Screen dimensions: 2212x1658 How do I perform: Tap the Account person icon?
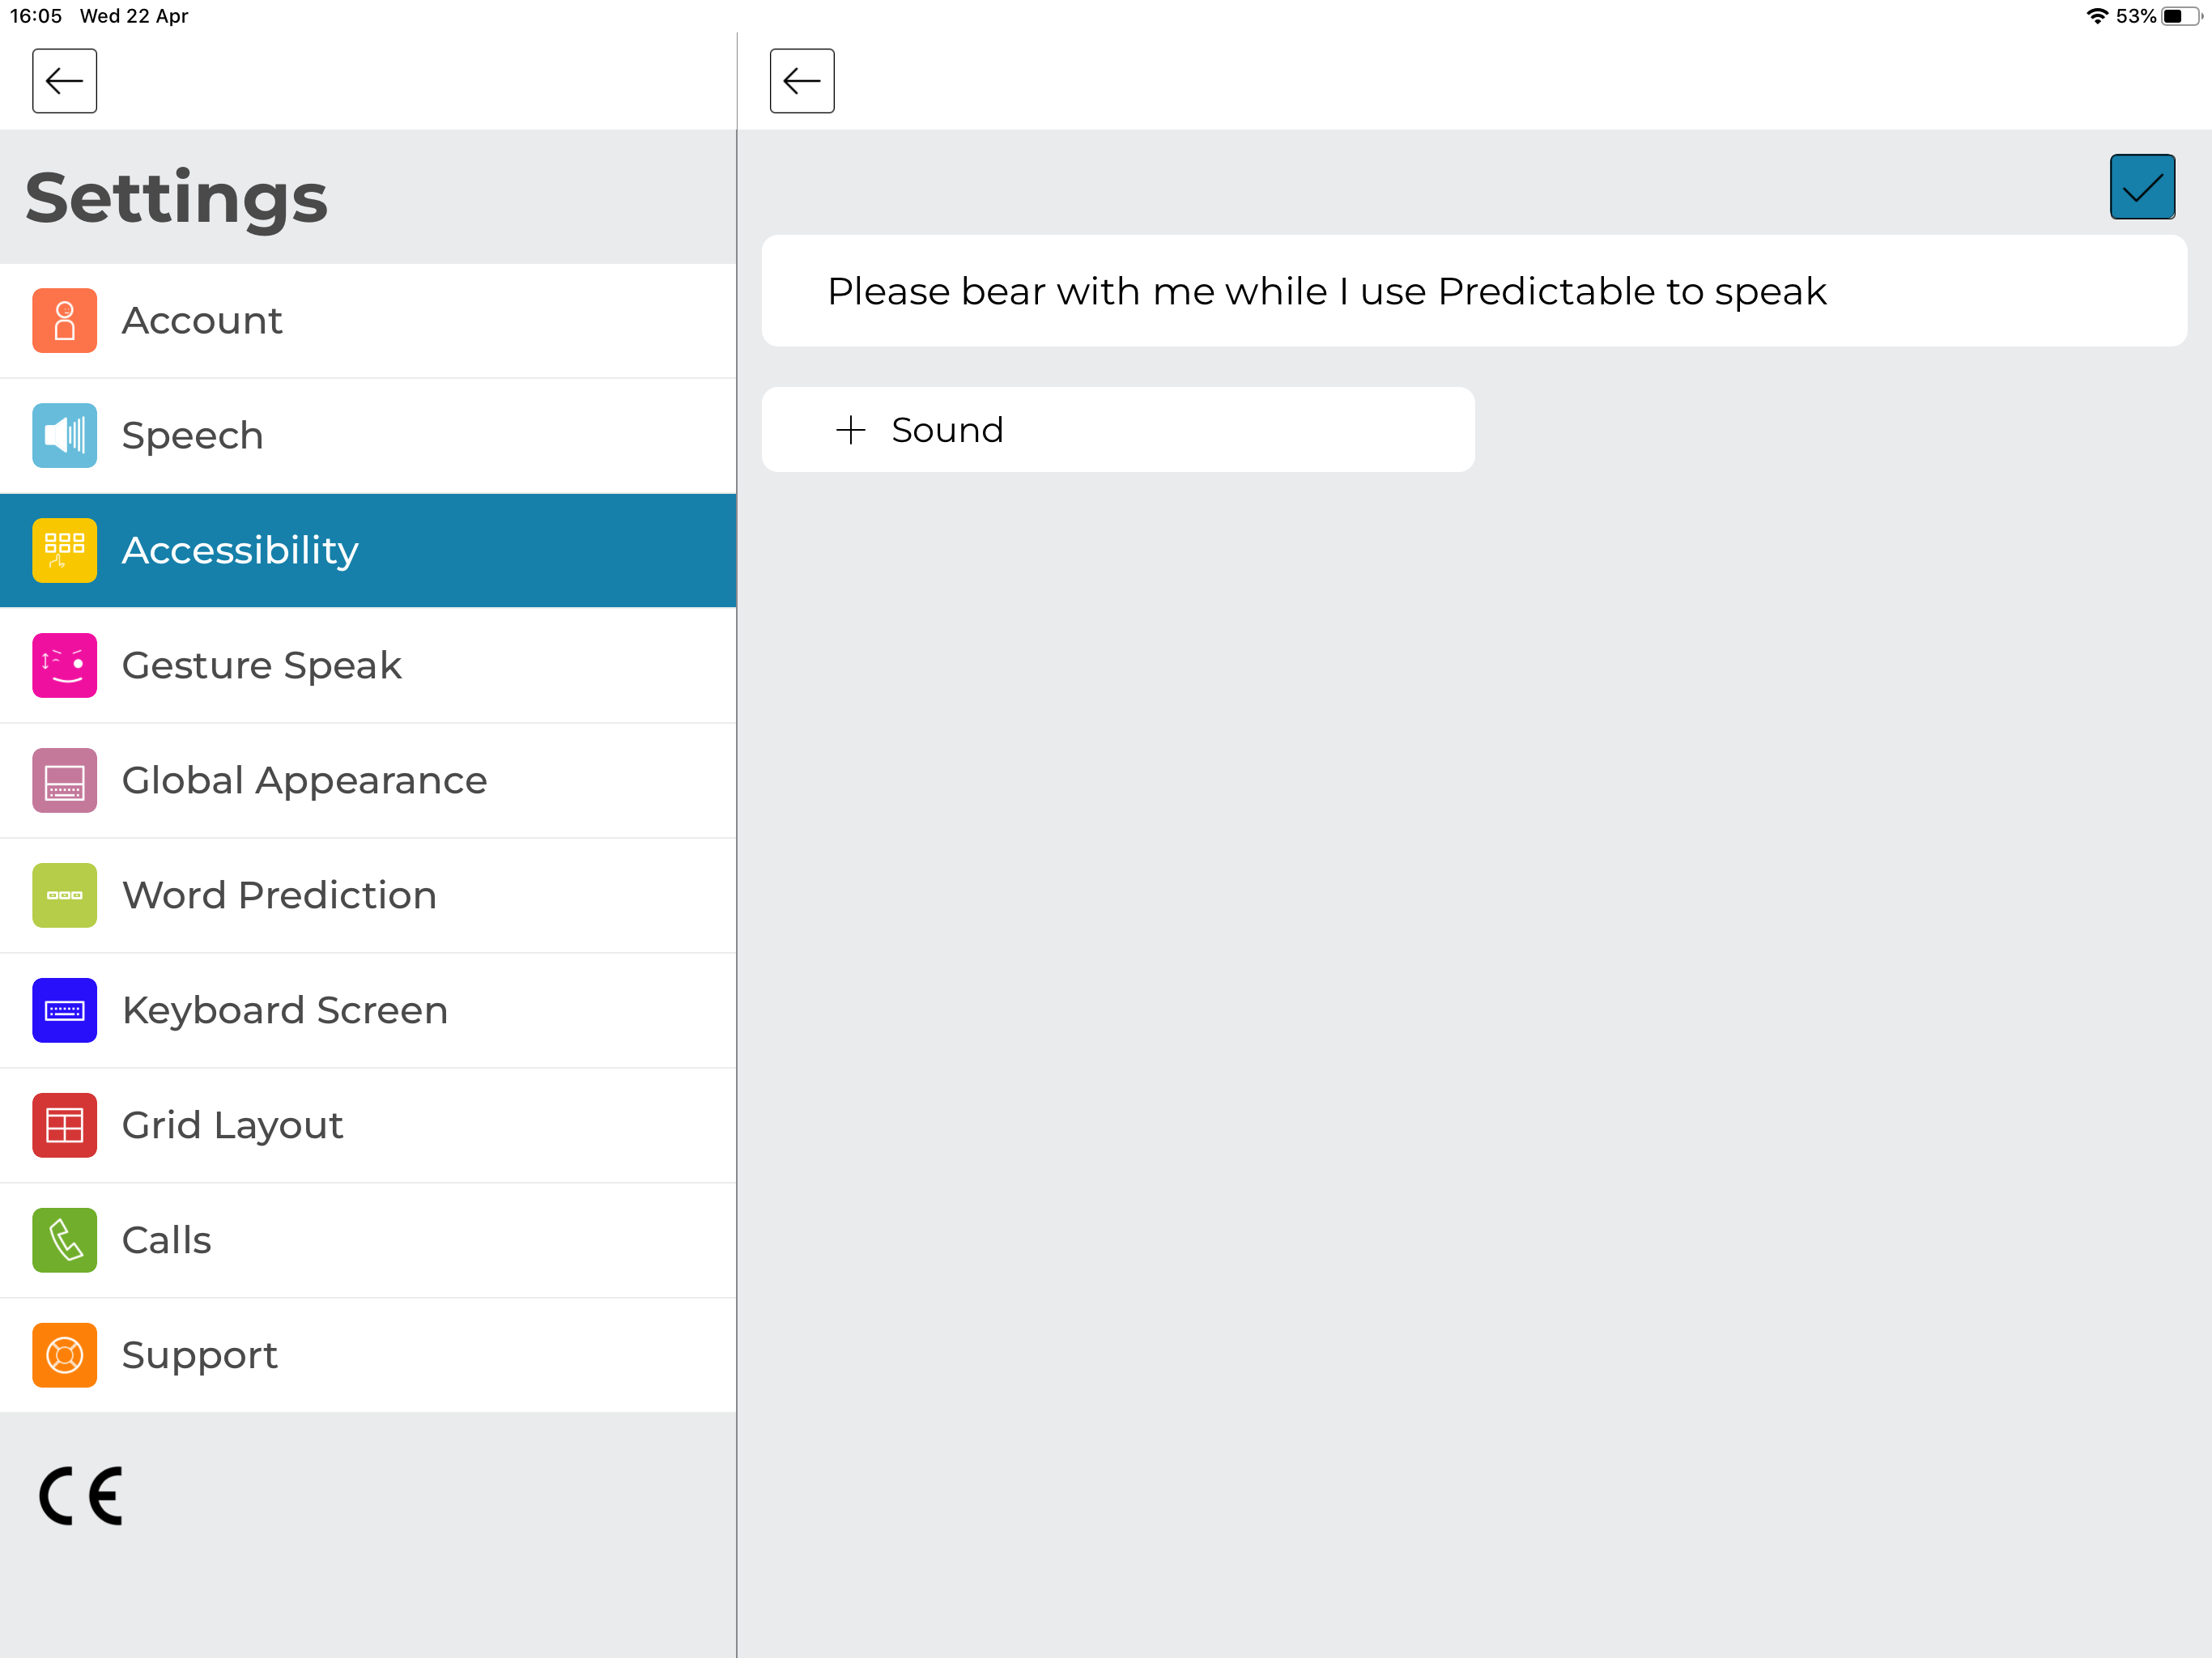point(64,321)
